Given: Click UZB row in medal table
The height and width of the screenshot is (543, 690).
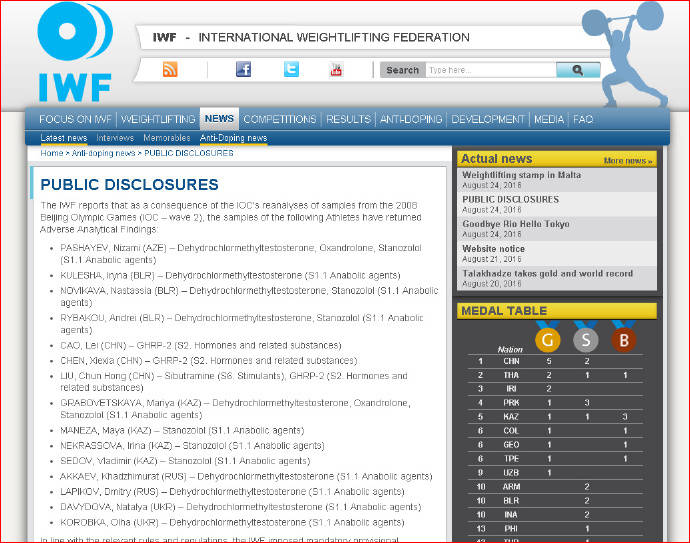Looking at the screenshot, I should (555, 473).
